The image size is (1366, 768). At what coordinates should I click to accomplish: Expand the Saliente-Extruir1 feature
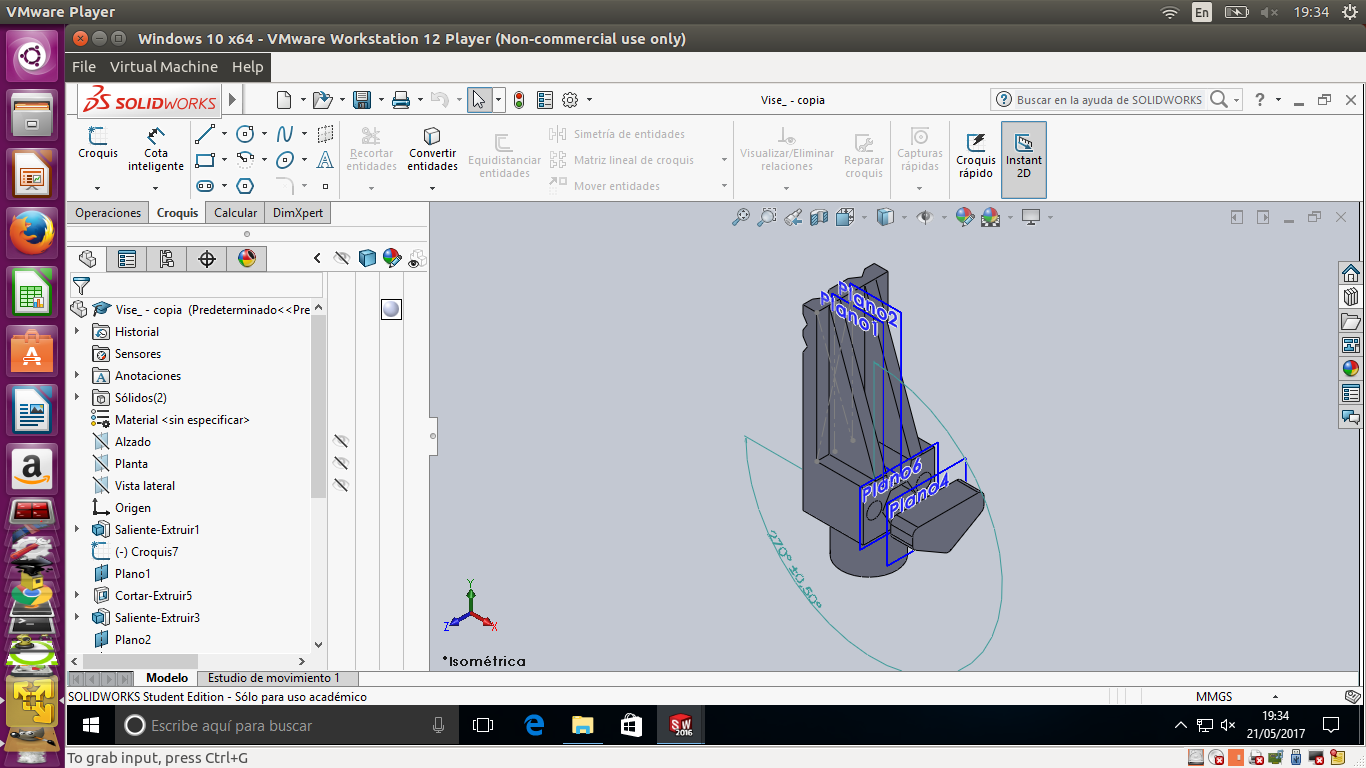(x=77, y=530)
